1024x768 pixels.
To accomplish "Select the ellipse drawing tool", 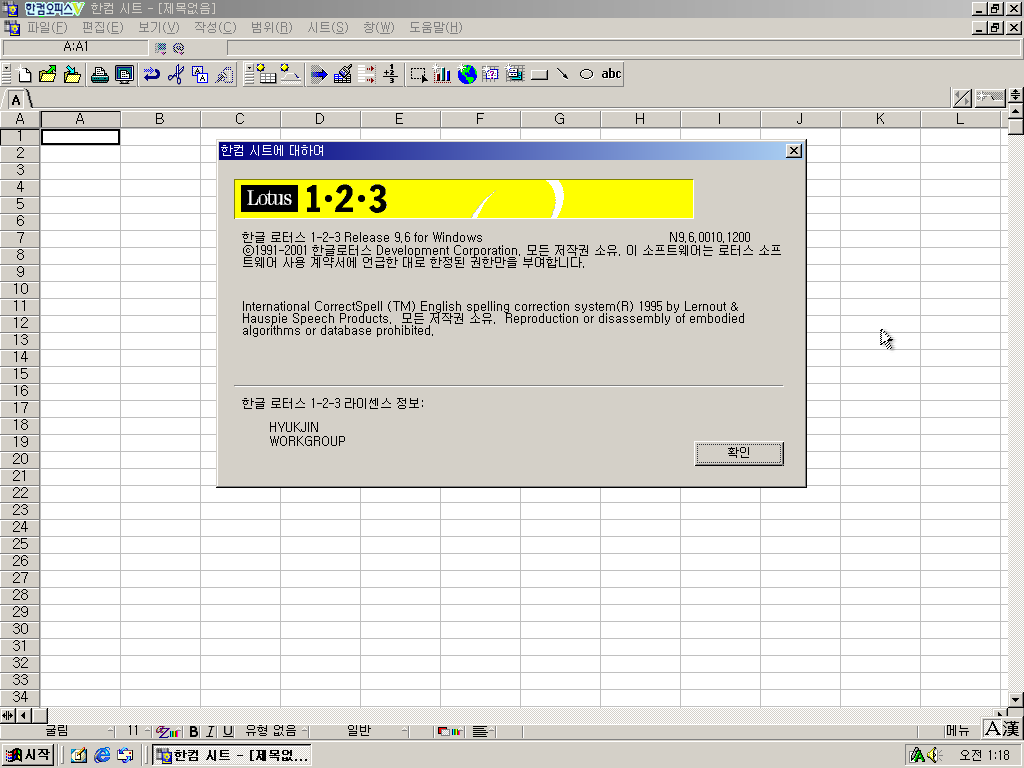I will click(586, 74).
